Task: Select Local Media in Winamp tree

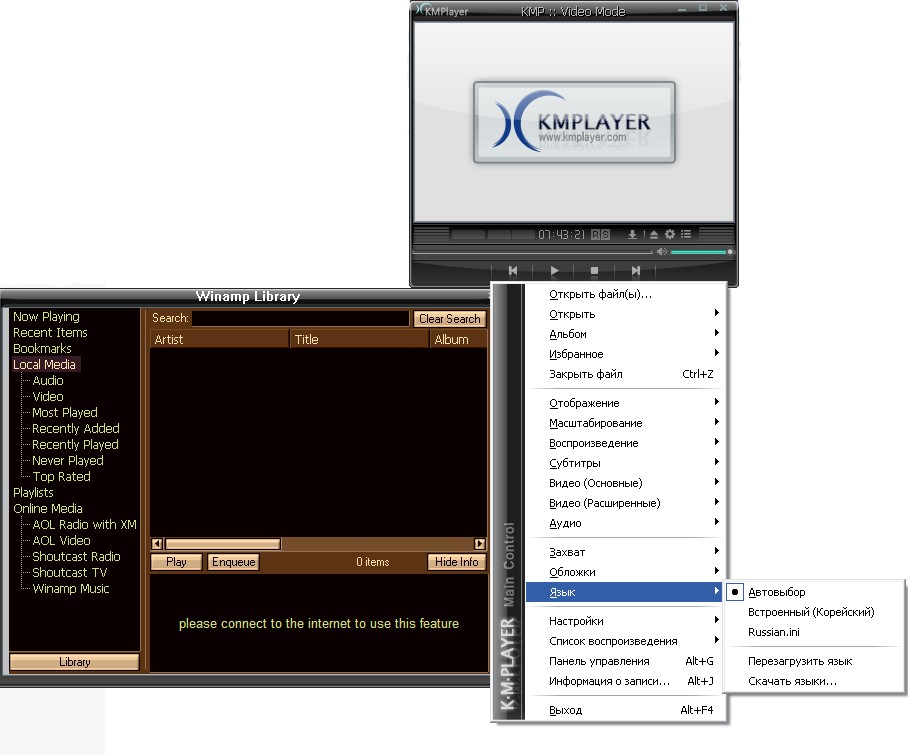Action: coord(45,364)
